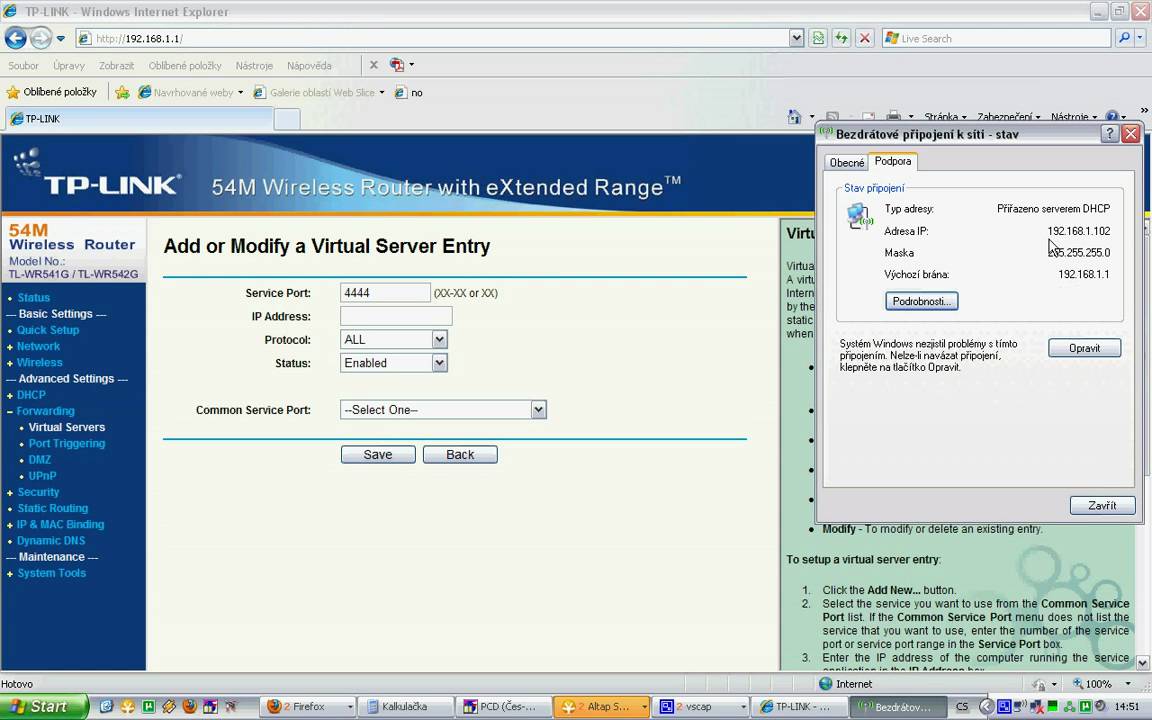Screen dimensions: 1152x720
Task: Click the Compatibility View icon
Action: [818, 38]
